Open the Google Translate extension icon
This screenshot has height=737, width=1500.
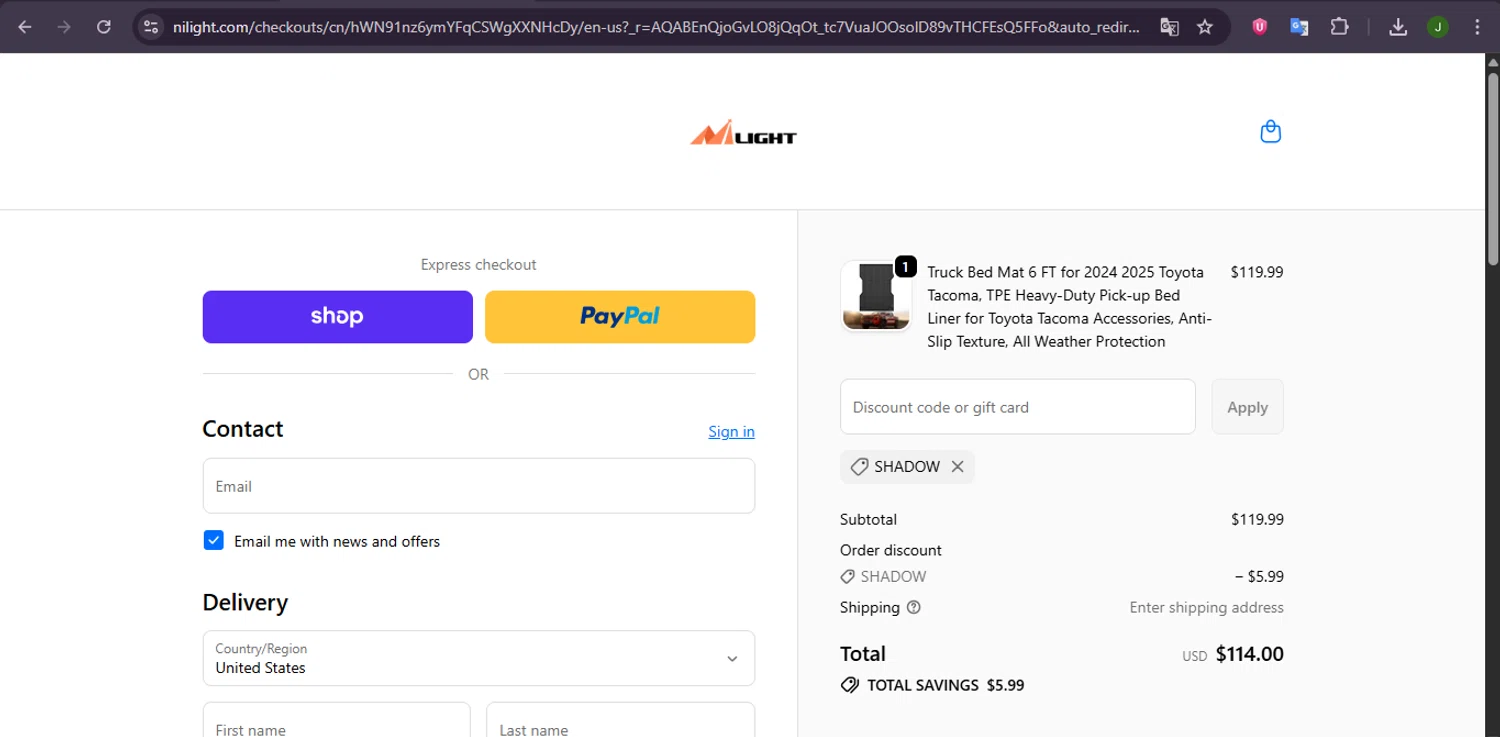tap(1299, 27)
